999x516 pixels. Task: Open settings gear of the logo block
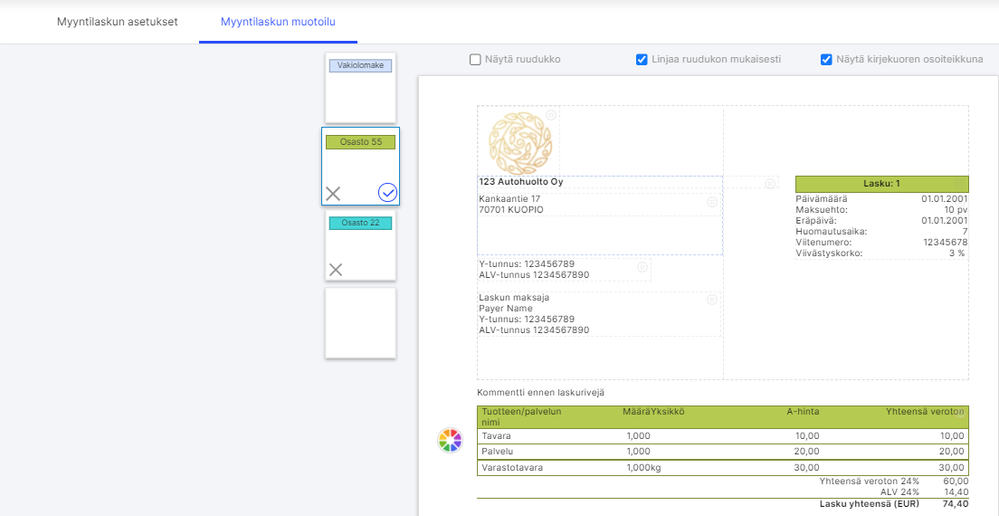(x=551, y=115)
